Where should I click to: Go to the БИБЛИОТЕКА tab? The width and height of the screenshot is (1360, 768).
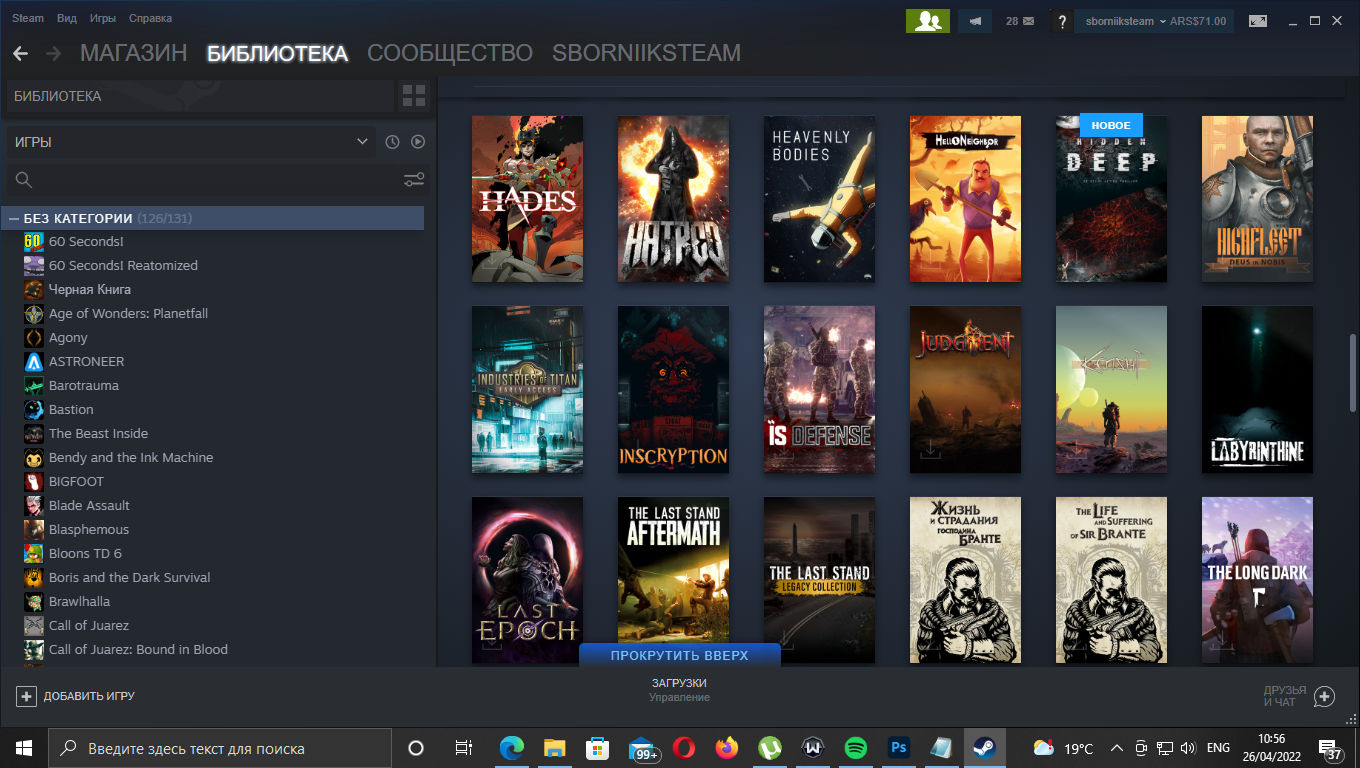tap(277, 53)
